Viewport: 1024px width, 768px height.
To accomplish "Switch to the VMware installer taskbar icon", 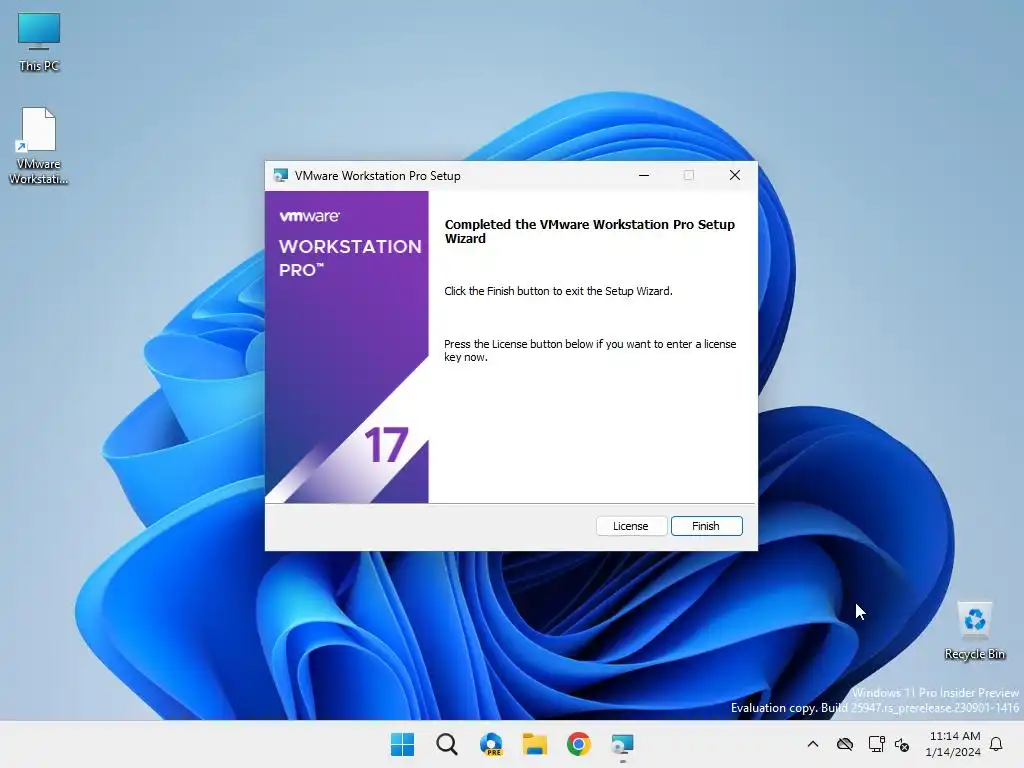I will 622,744.
